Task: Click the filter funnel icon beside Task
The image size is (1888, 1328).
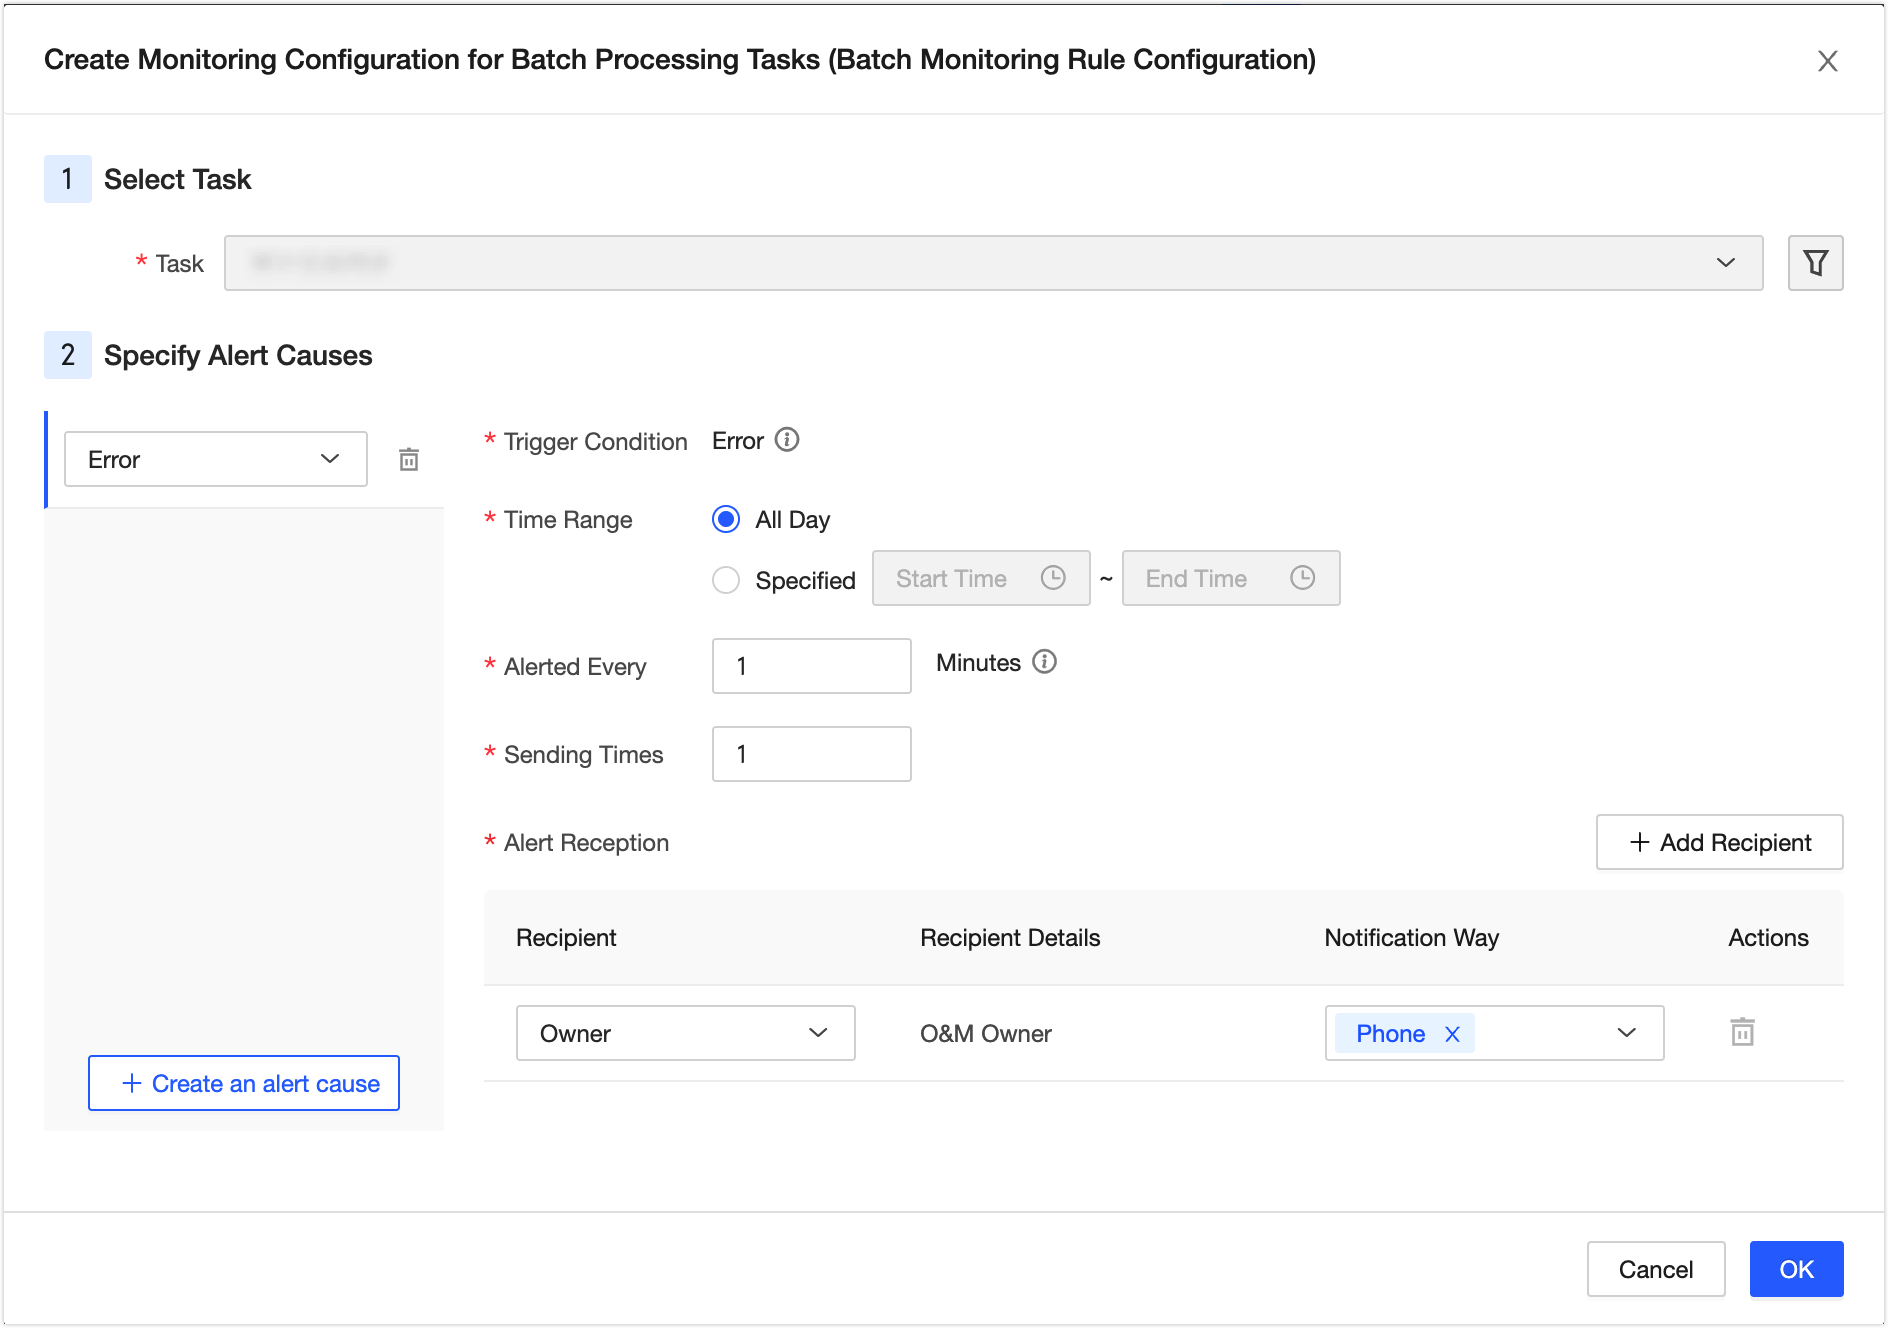Action: (1815, 263)
